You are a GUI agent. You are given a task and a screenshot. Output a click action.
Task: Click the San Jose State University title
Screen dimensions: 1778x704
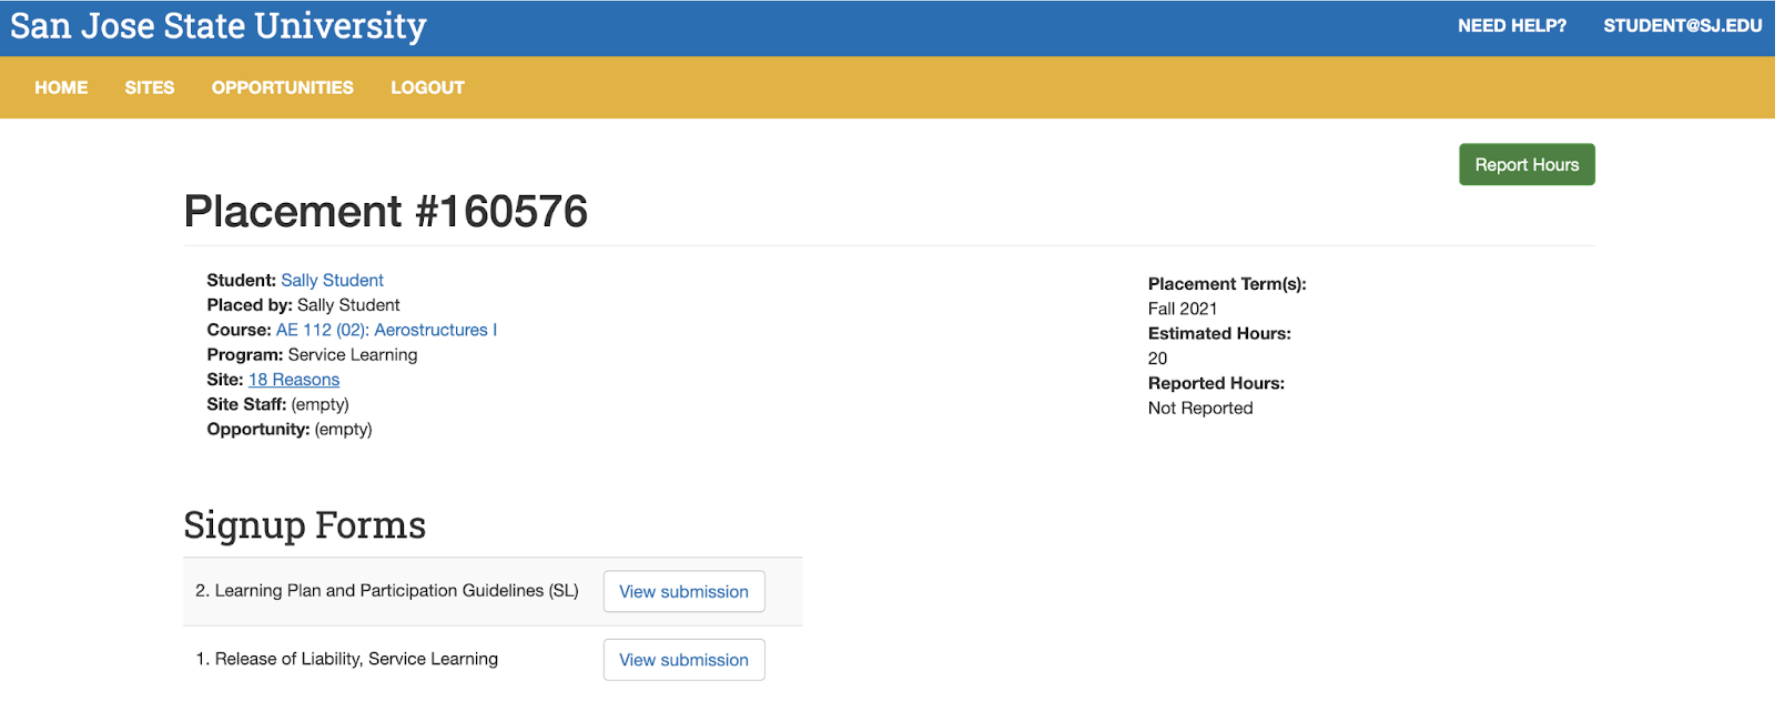pyautogui.click(x=218, y=26)
